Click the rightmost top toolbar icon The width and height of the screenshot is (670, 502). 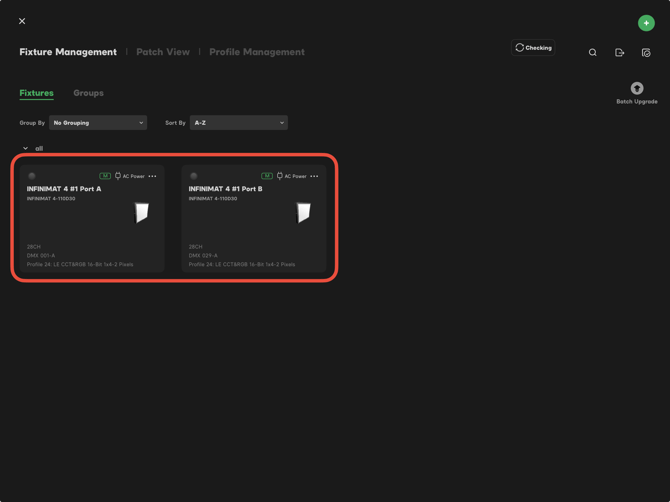[646, 53]
